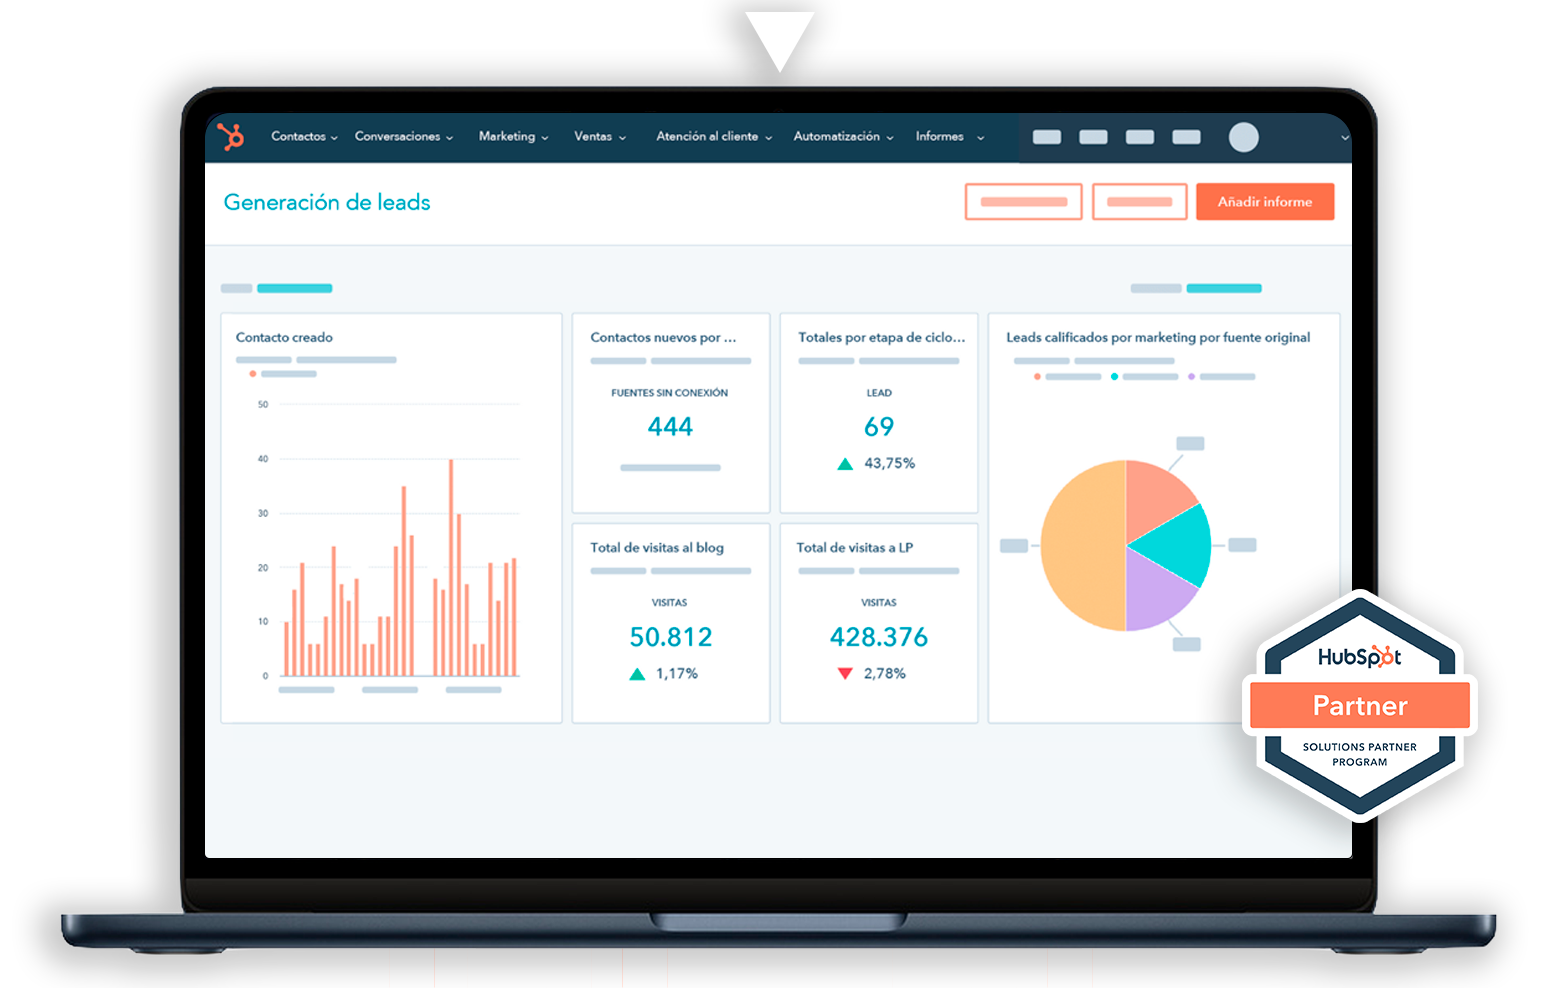1560x988 pixels.
Task: Open the Contactos nuevos por report
Action: point(663,337)
